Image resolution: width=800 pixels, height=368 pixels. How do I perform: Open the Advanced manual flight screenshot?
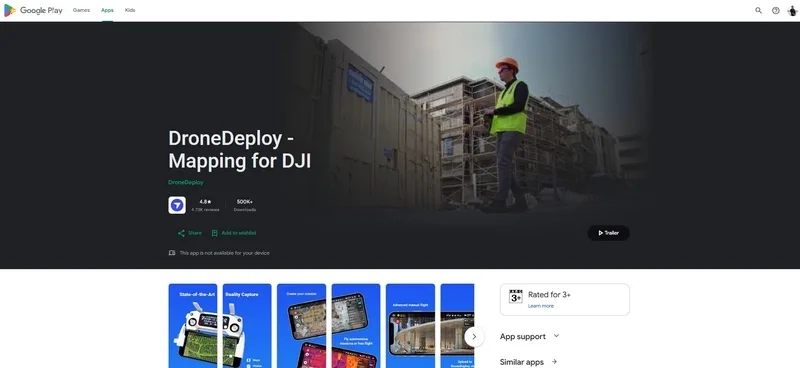click(410, 326)
